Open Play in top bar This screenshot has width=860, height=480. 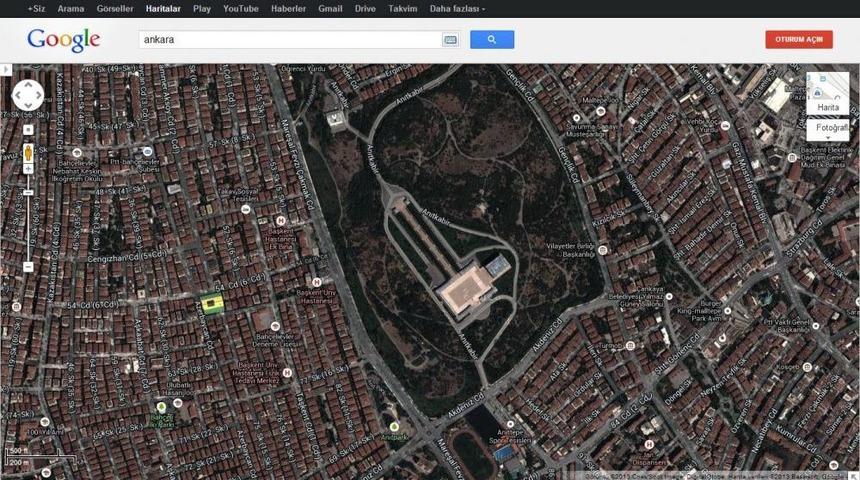(202, 9)
